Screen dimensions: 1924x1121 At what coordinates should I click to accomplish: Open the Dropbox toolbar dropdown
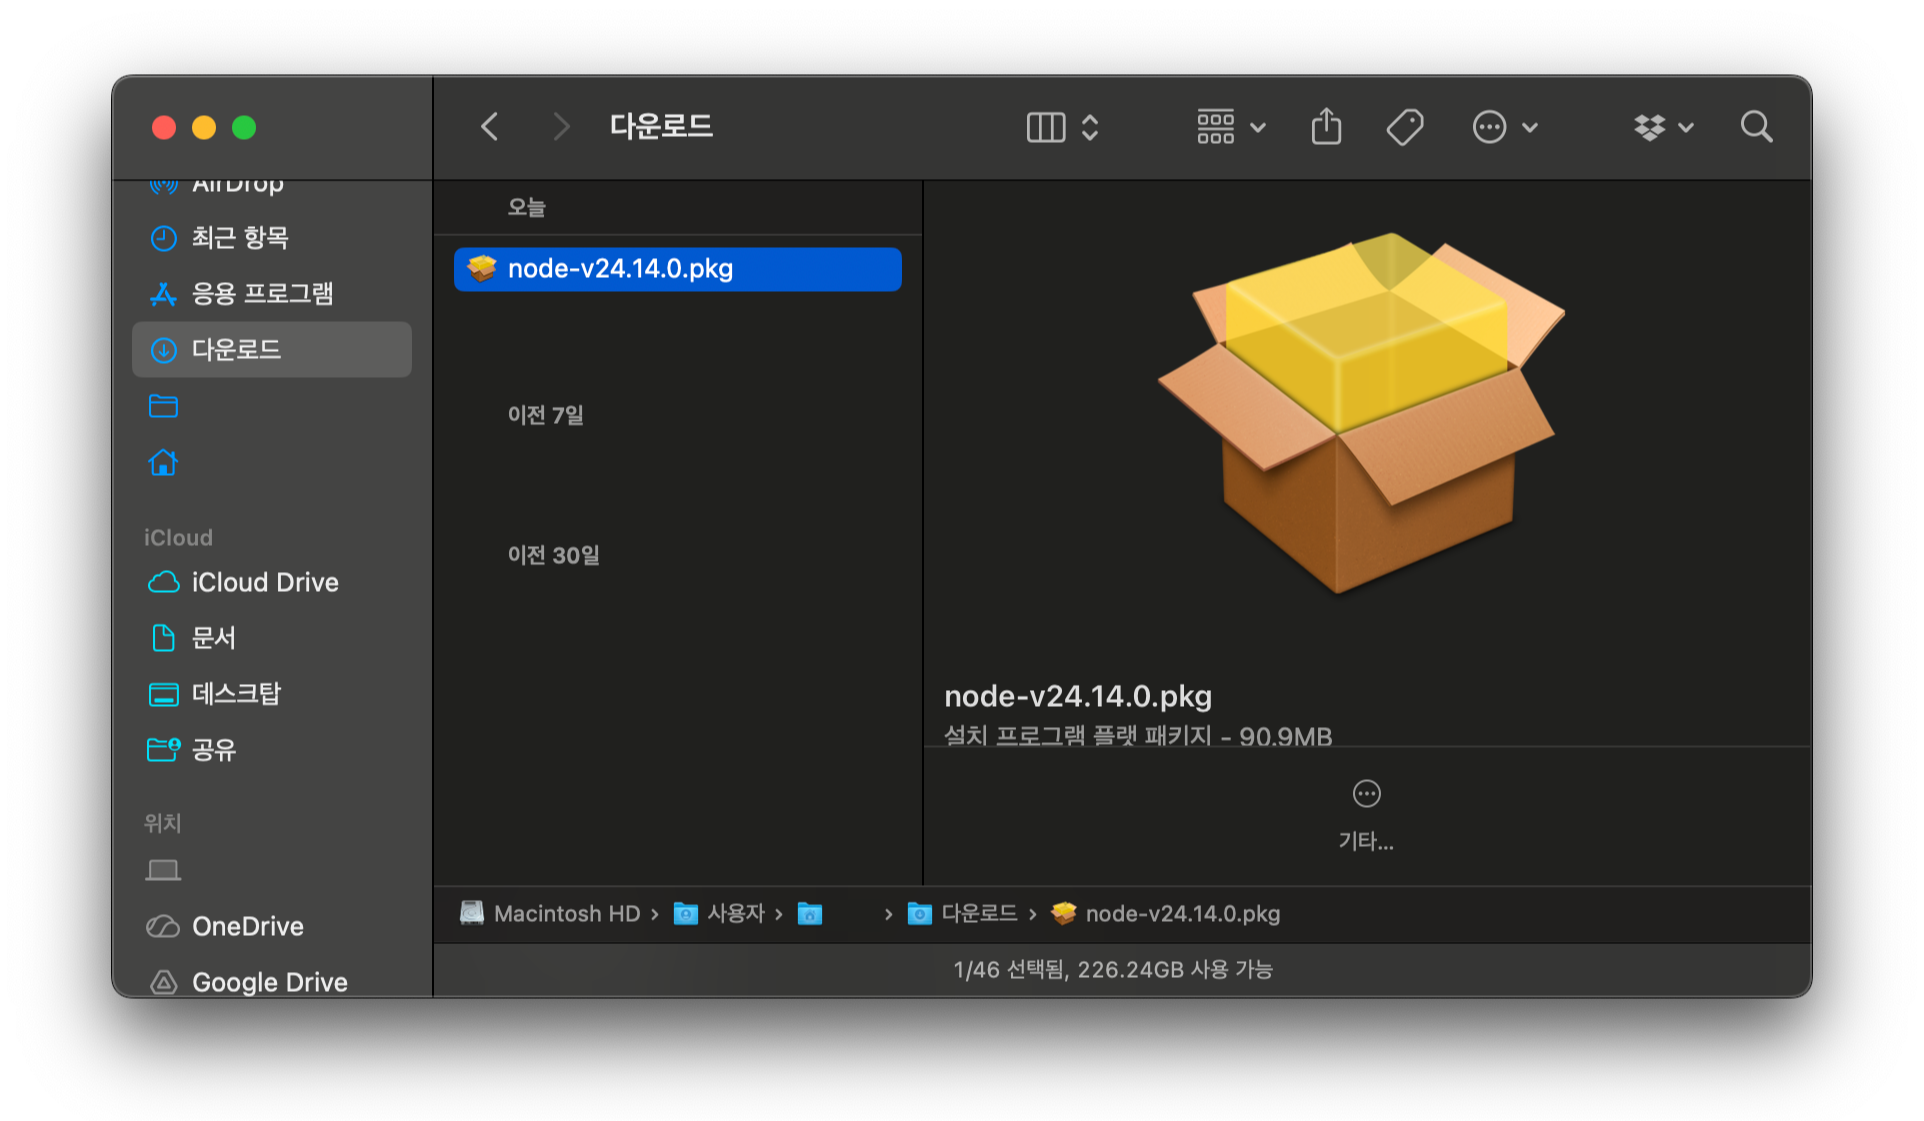[x=1663, y=127]
